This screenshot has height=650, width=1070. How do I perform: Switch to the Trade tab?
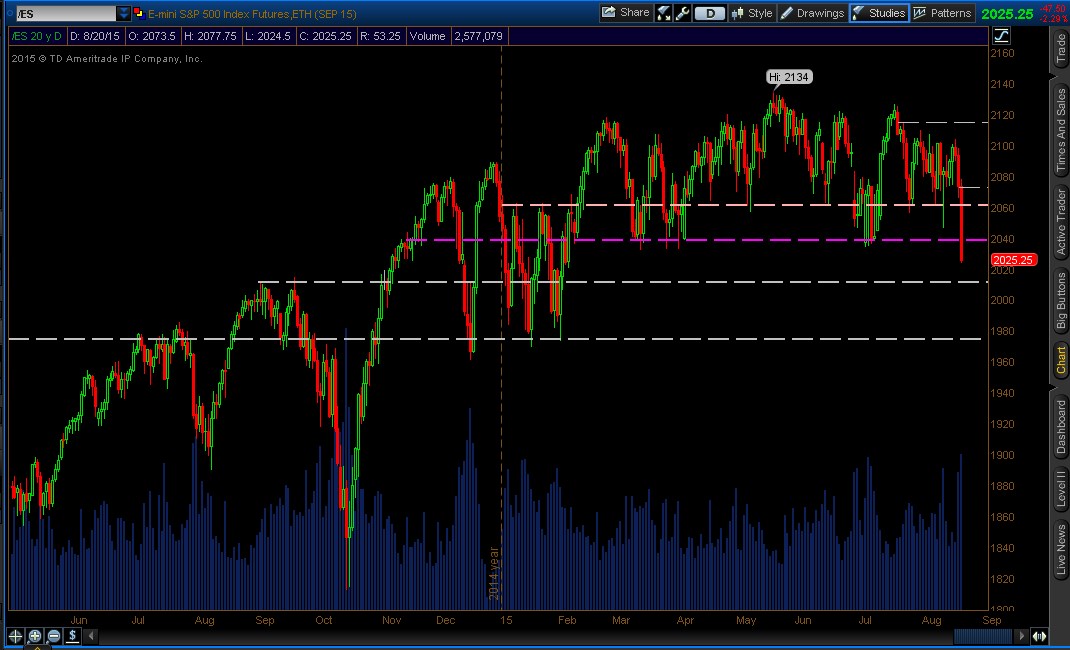click(x=1060, y=48)
